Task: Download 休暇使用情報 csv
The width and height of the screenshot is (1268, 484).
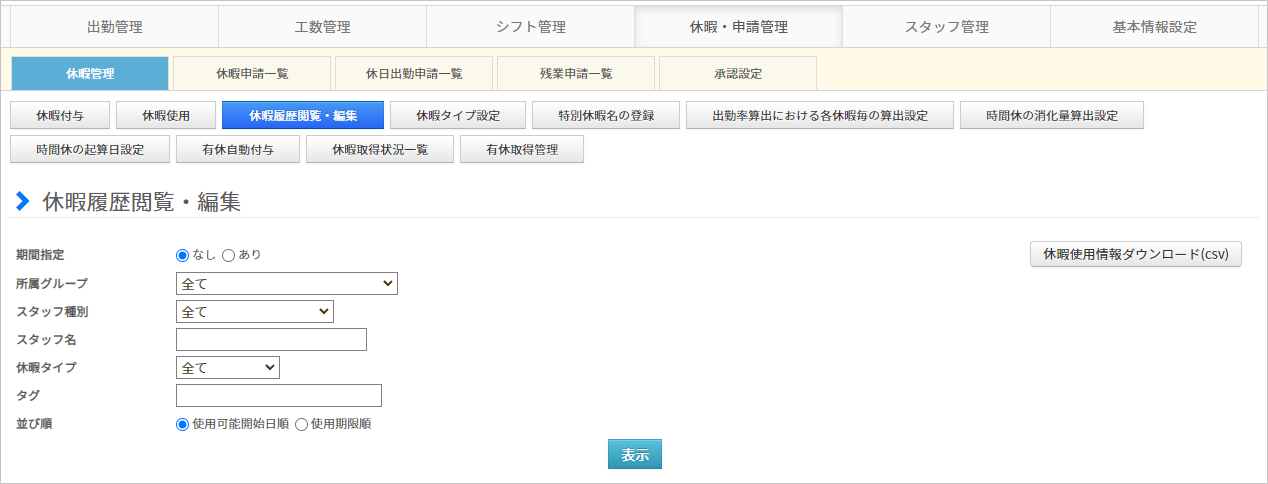Action: tap(1136, 254)
